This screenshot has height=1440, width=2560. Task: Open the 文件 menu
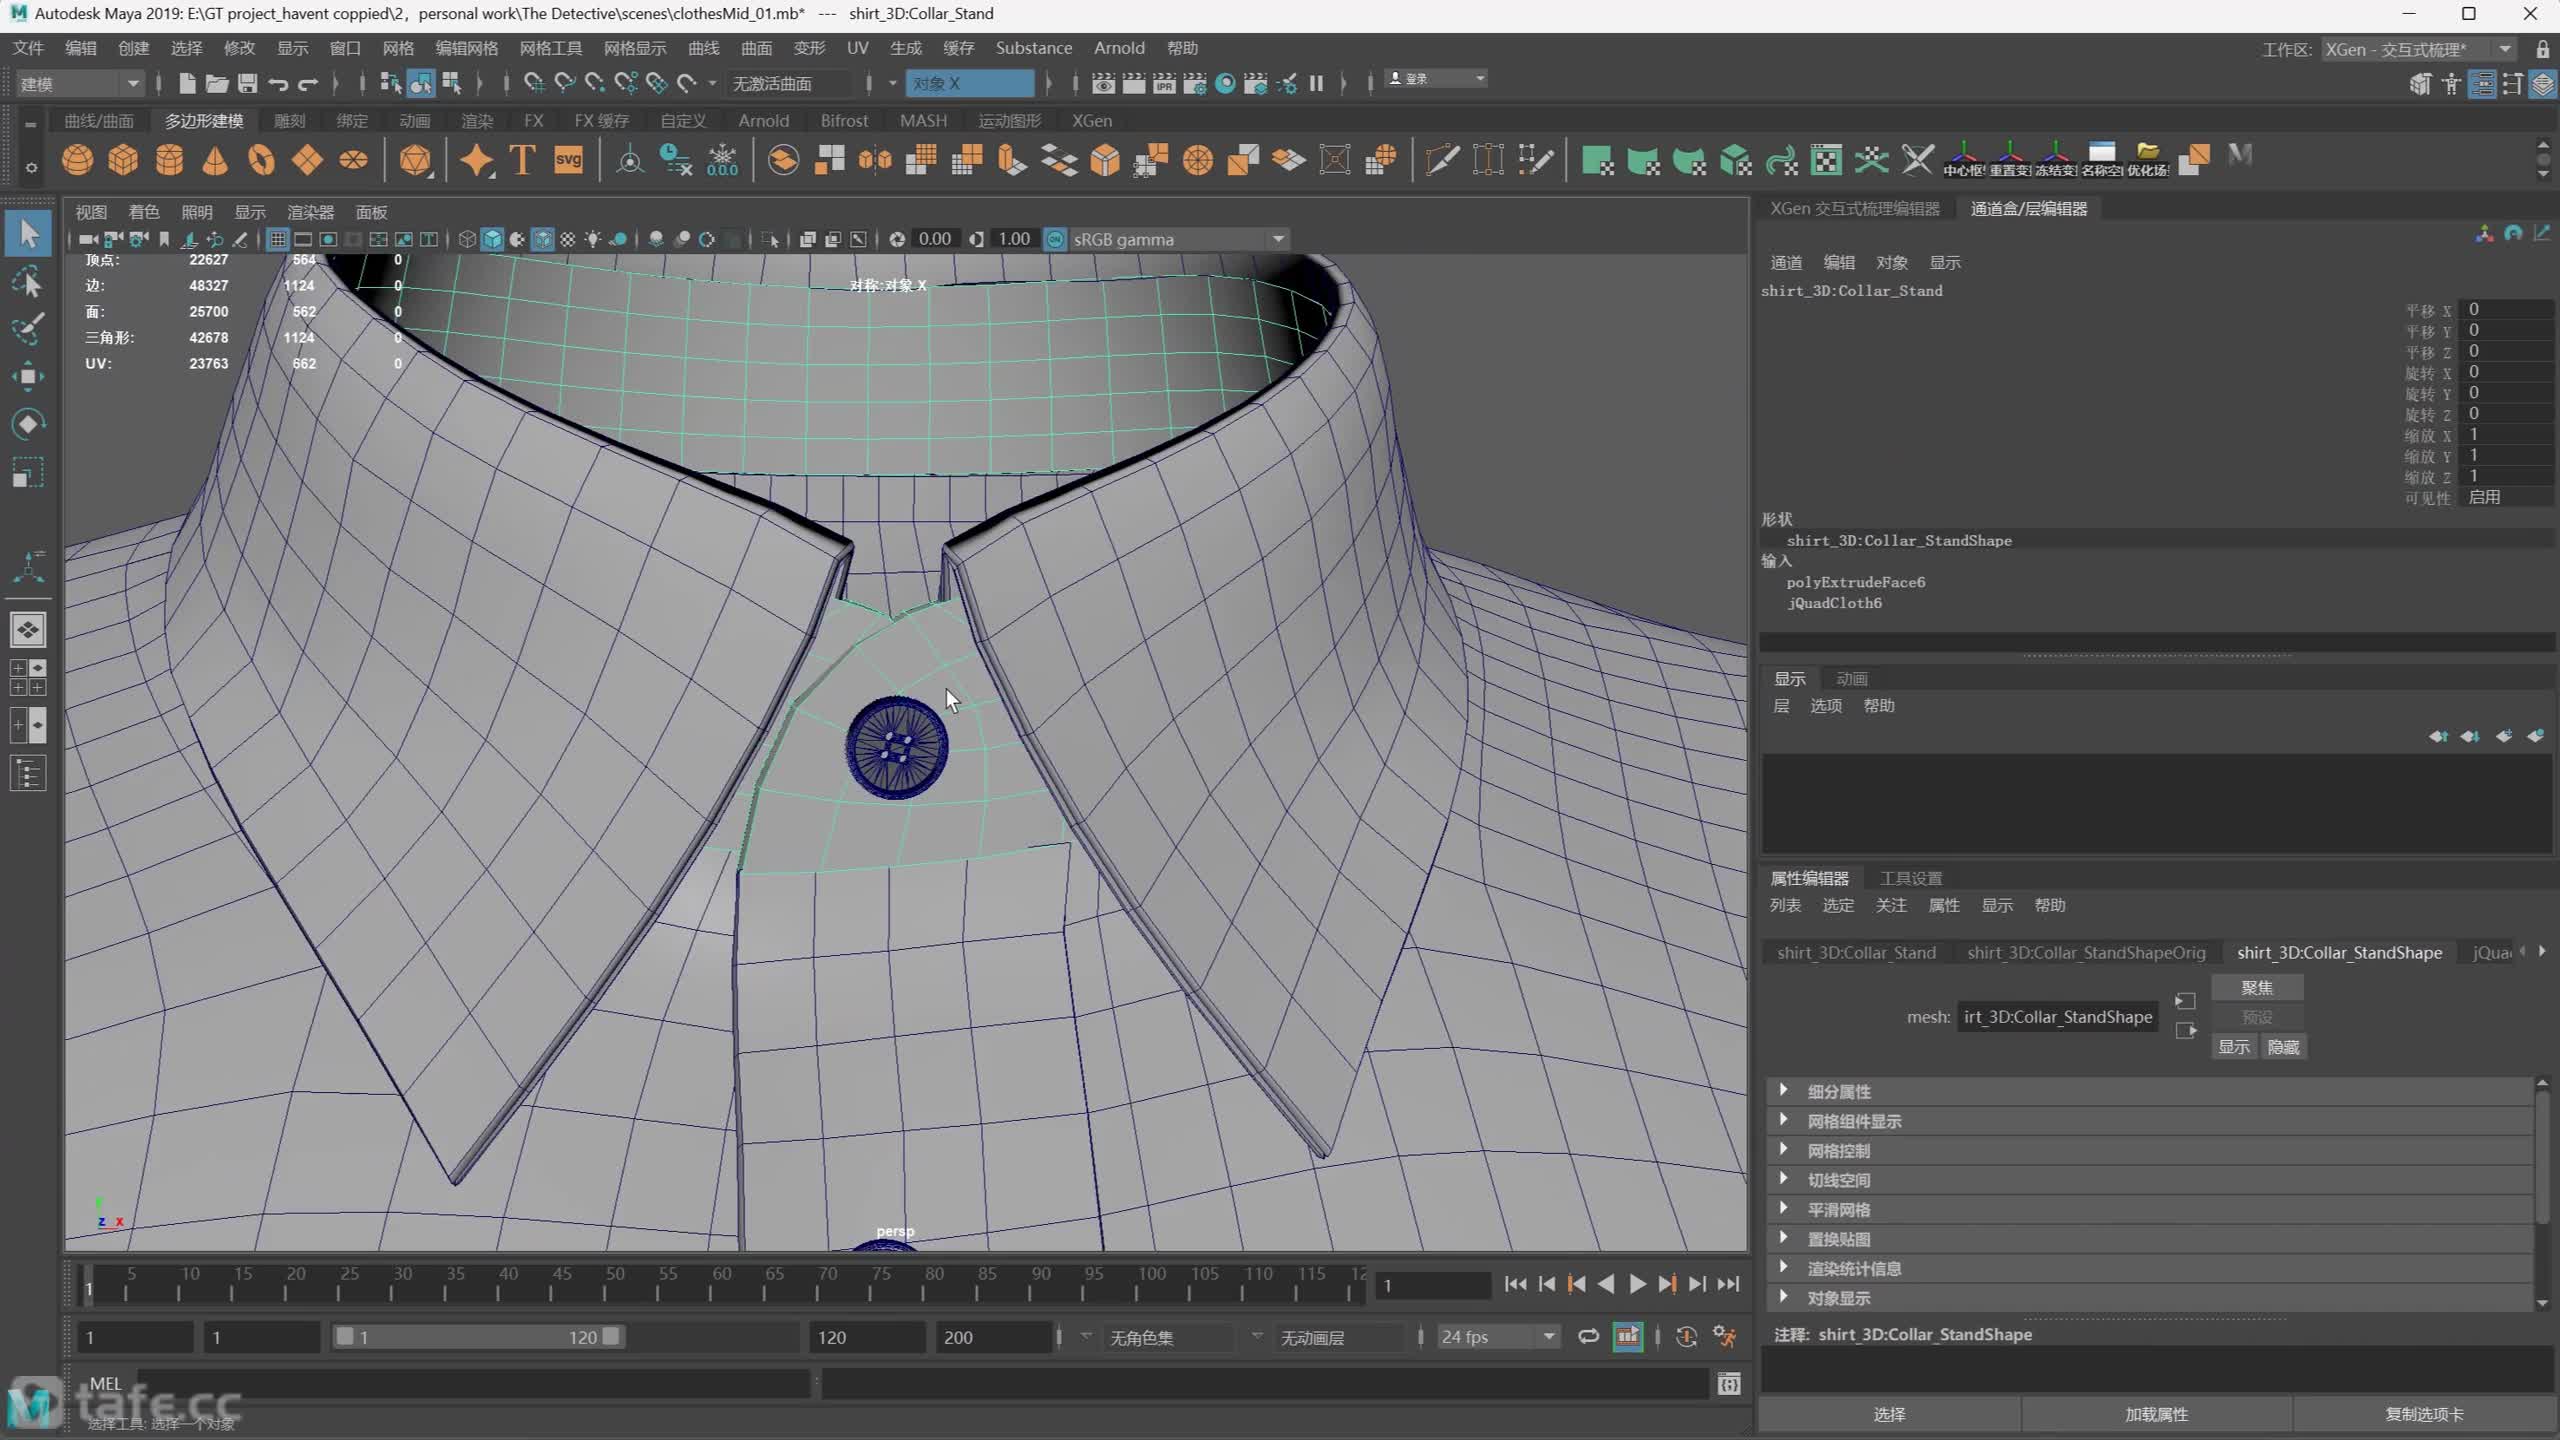click(28, 48)
